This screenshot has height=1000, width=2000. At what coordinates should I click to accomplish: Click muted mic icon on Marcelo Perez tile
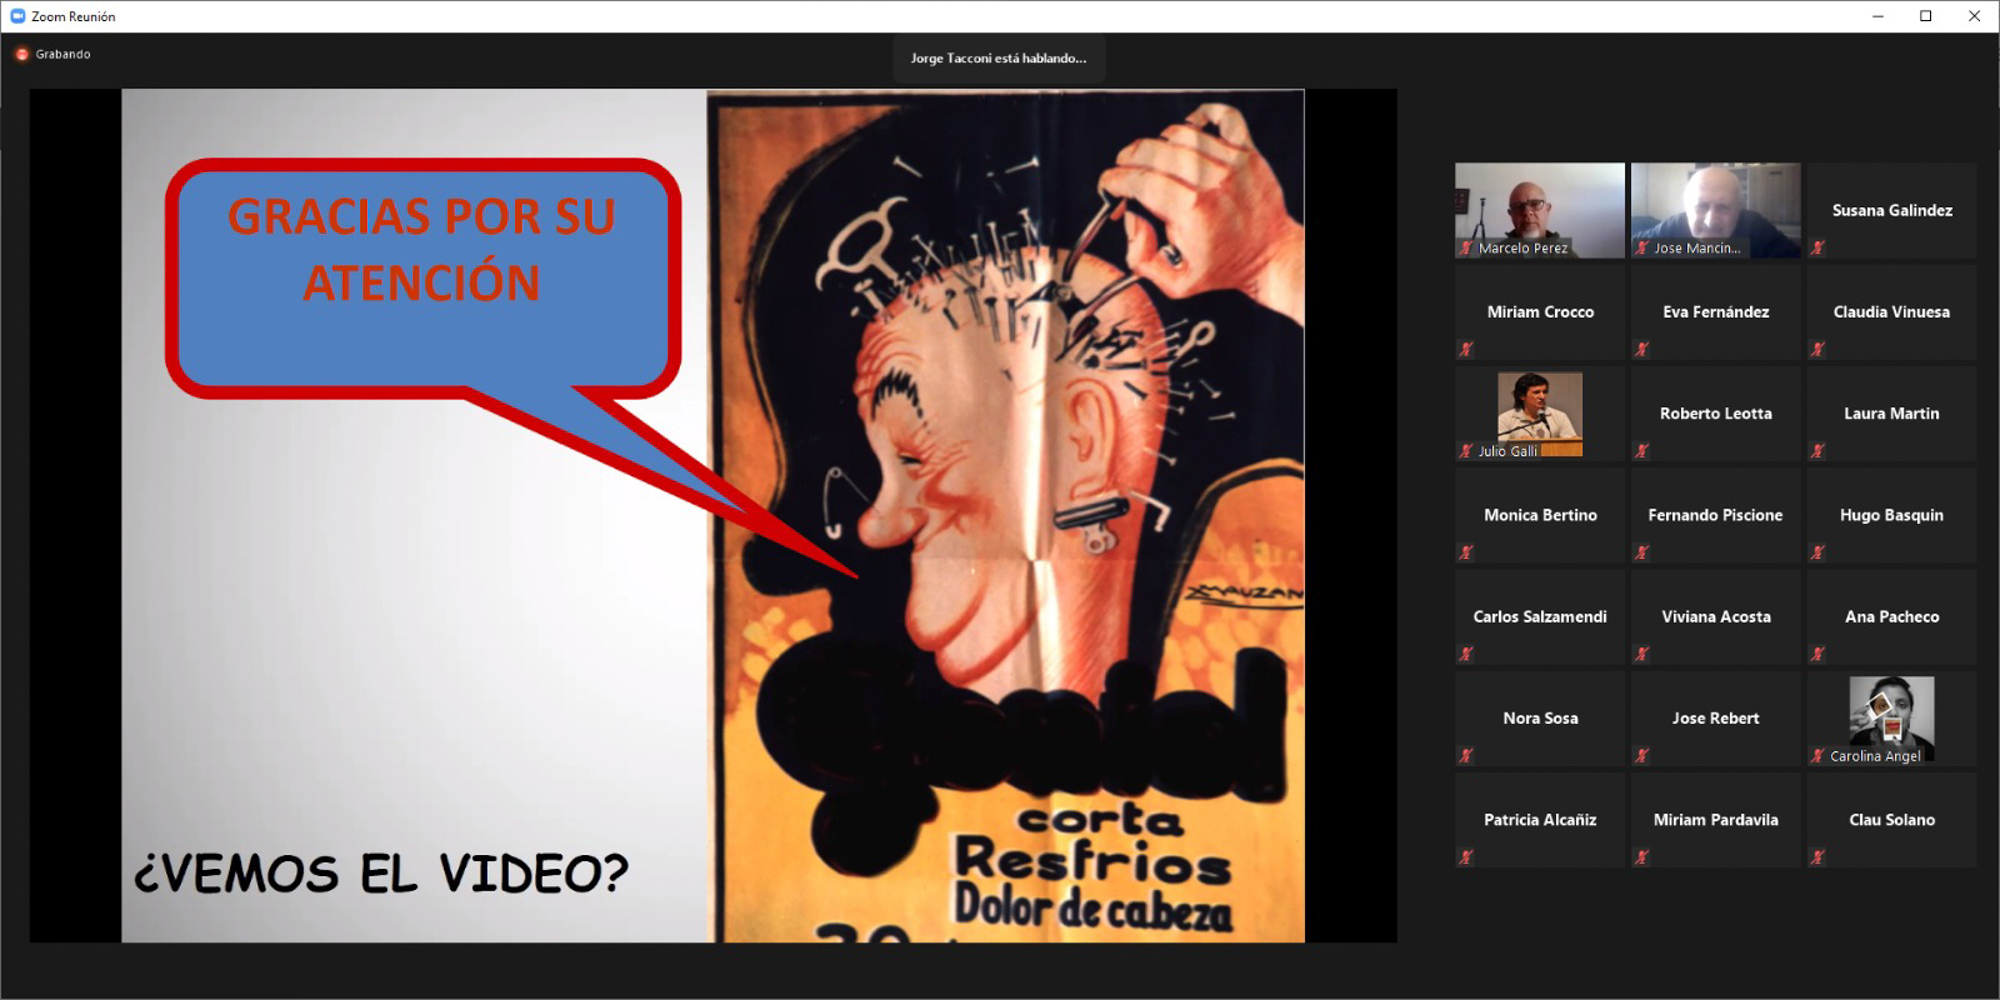click(1466, 248)
